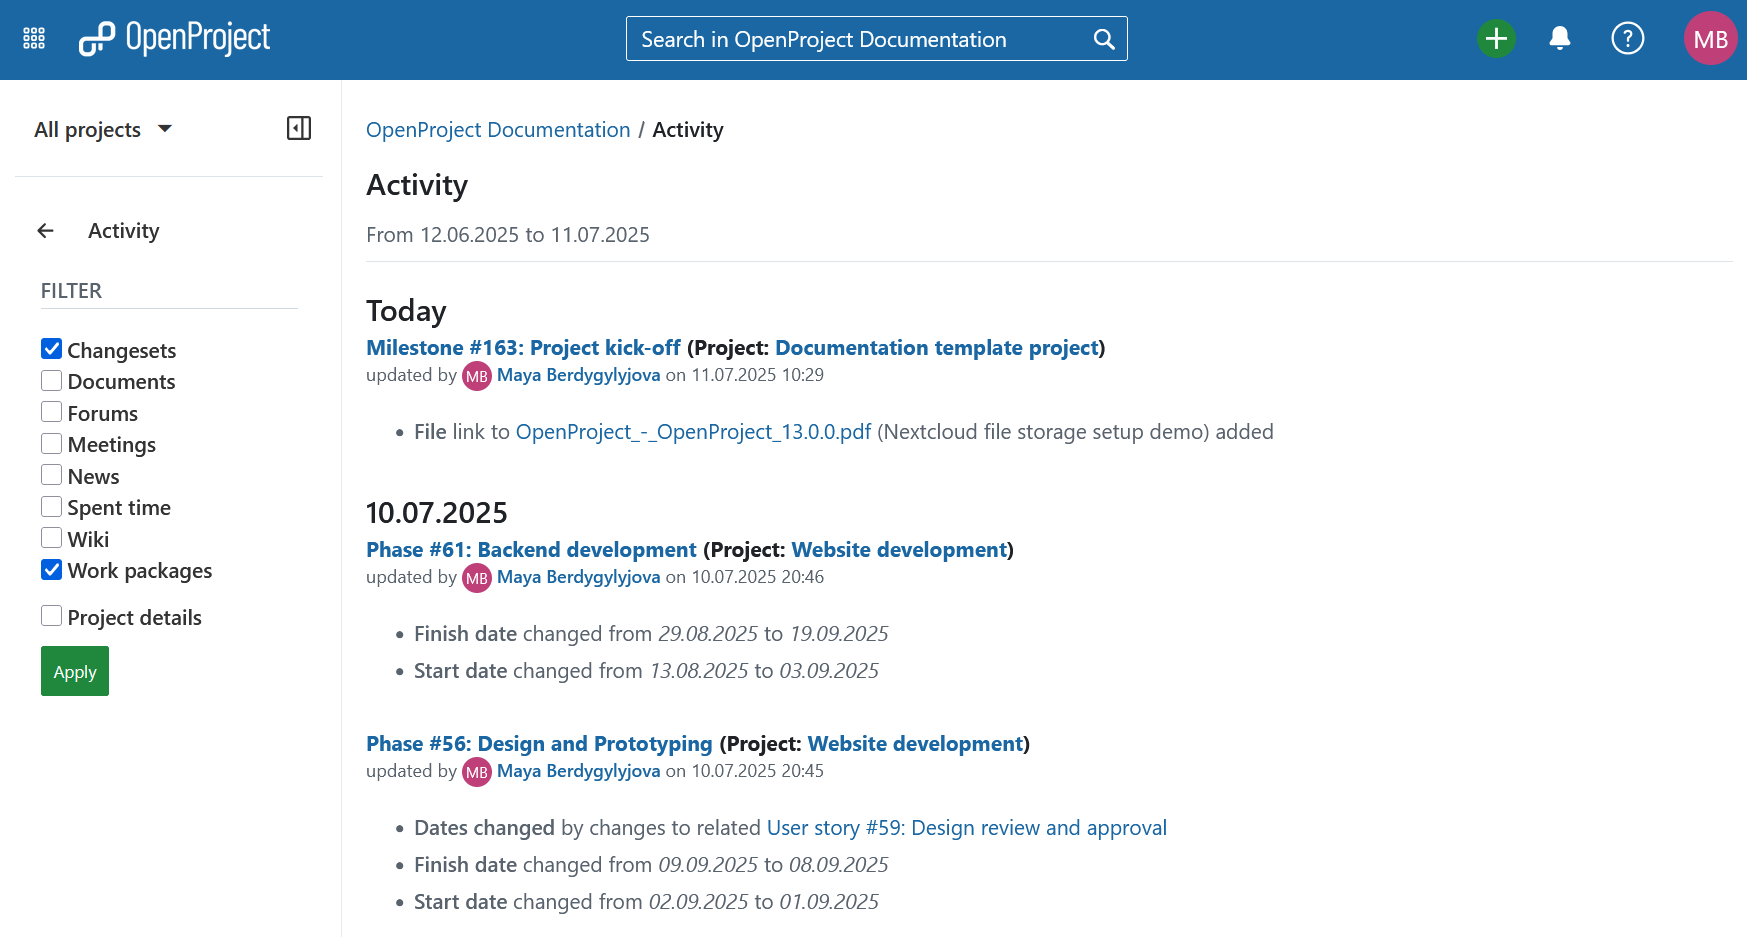Open OpenProject Documentation breadcrumb link
The image size is (1747, 937).
click(x=498, y=130)
